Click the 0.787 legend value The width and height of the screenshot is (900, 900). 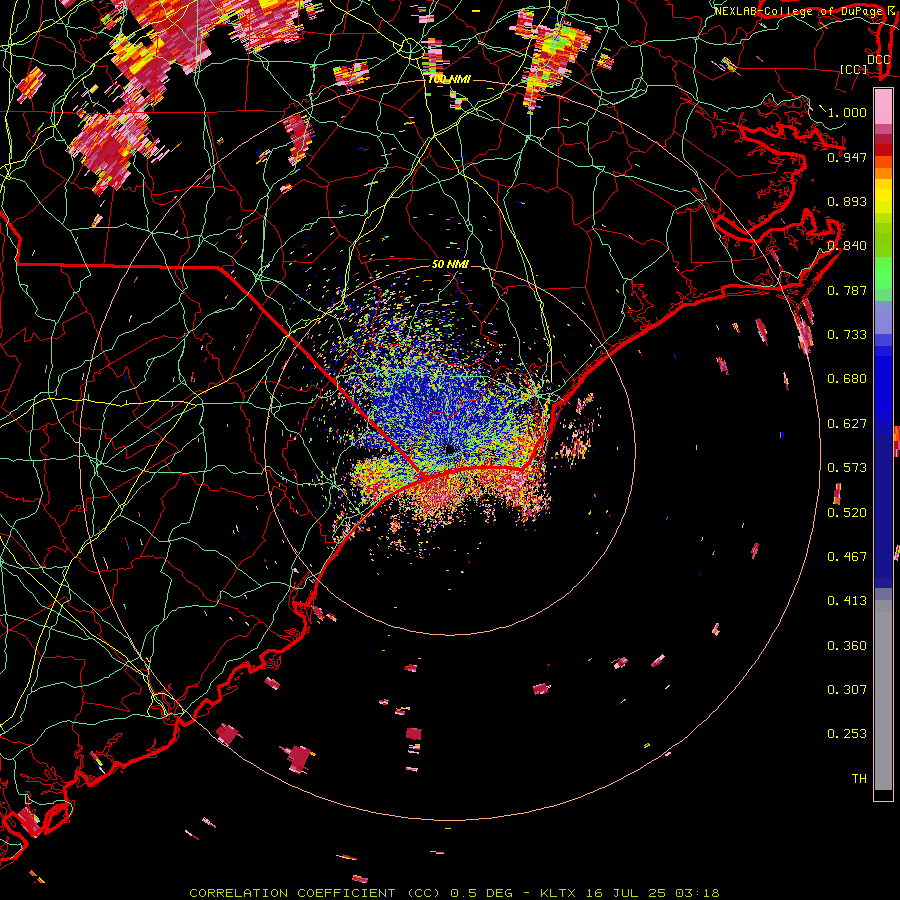847,290
